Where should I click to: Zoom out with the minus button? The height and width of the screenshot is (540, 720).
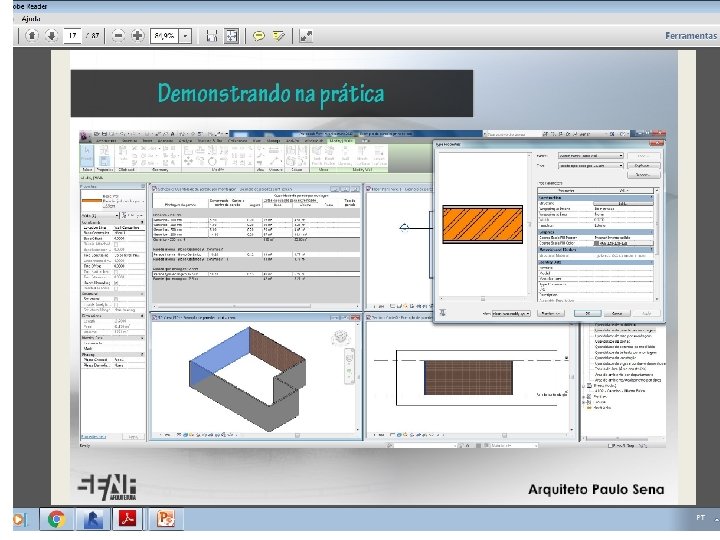click(x=118, y=35)
